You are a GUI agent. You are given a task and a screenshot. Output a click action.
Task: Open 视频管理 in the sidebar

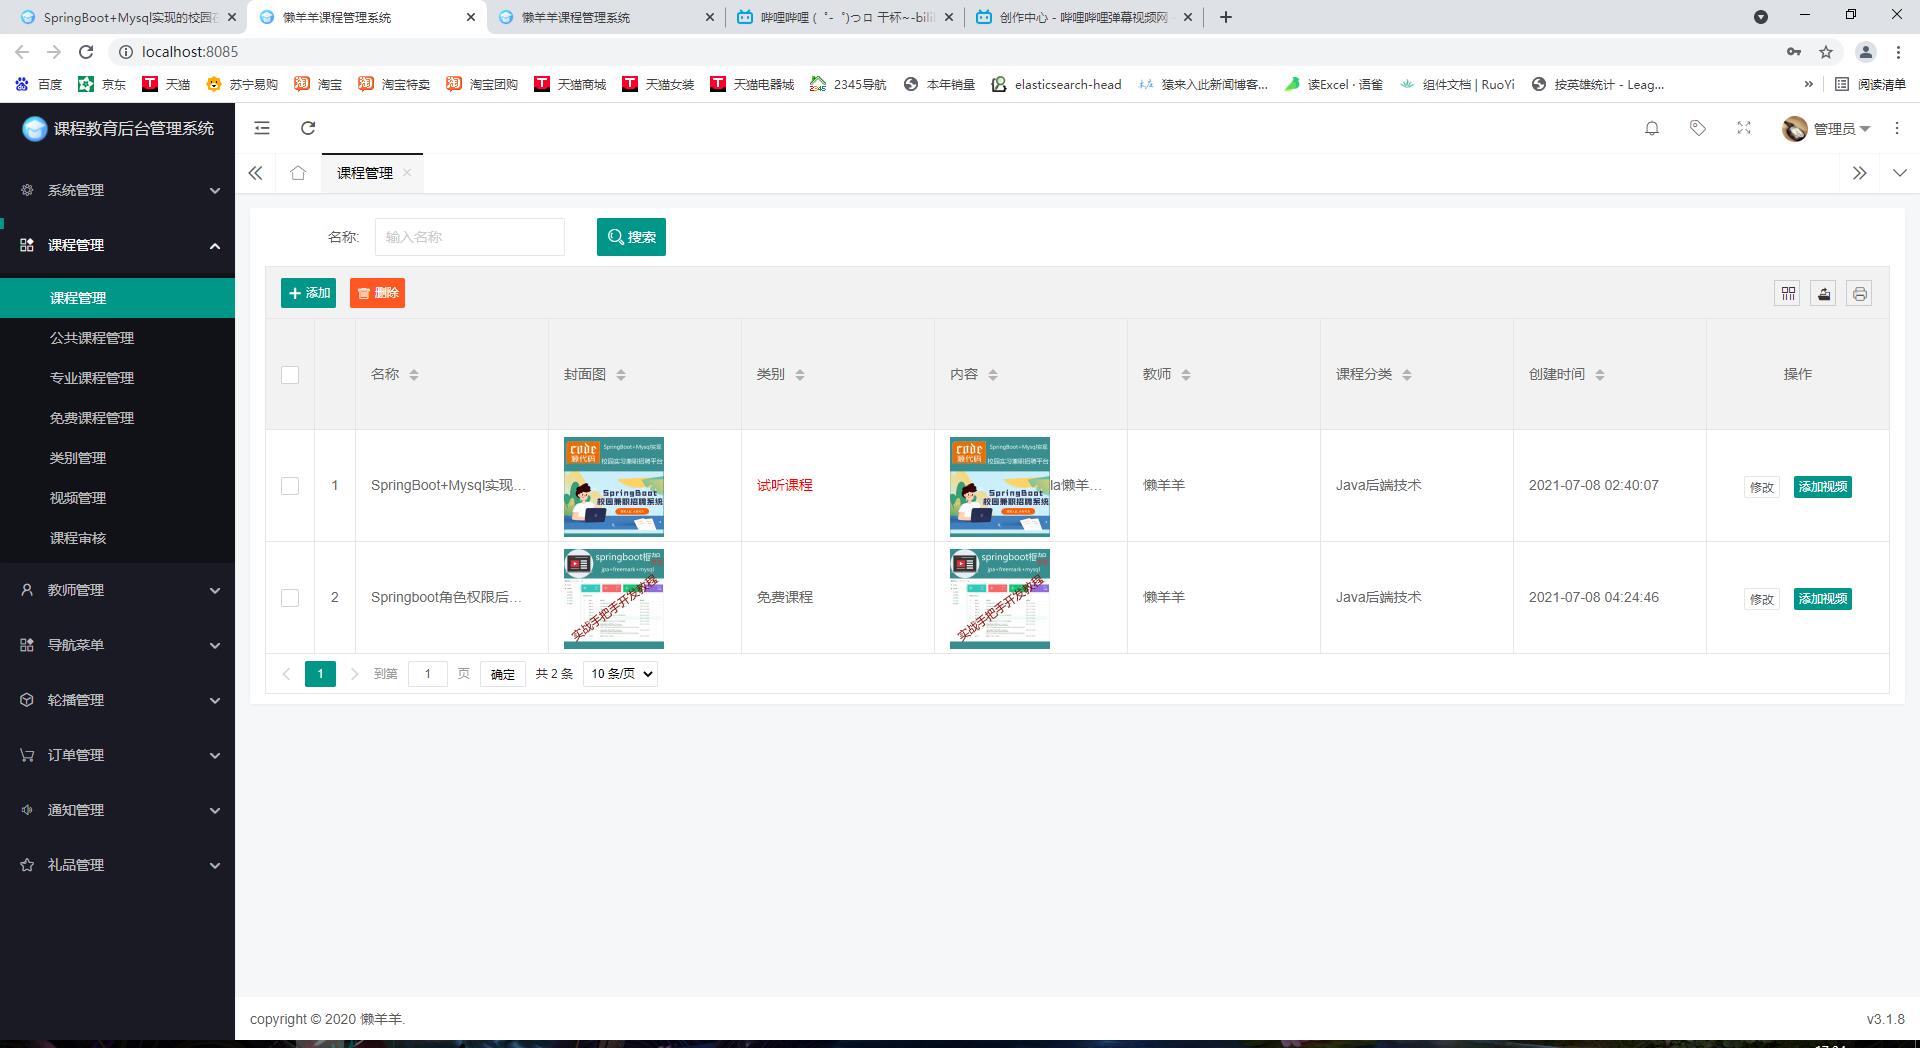pos(117,498)
